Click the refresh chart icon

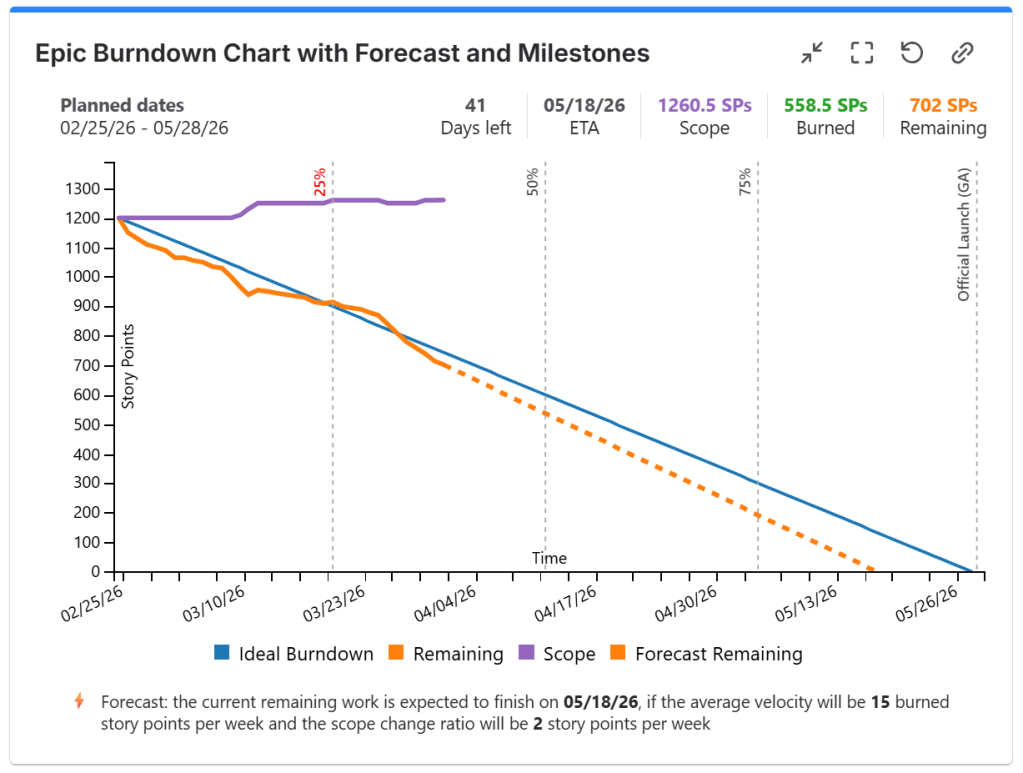[x=911, y=53]
